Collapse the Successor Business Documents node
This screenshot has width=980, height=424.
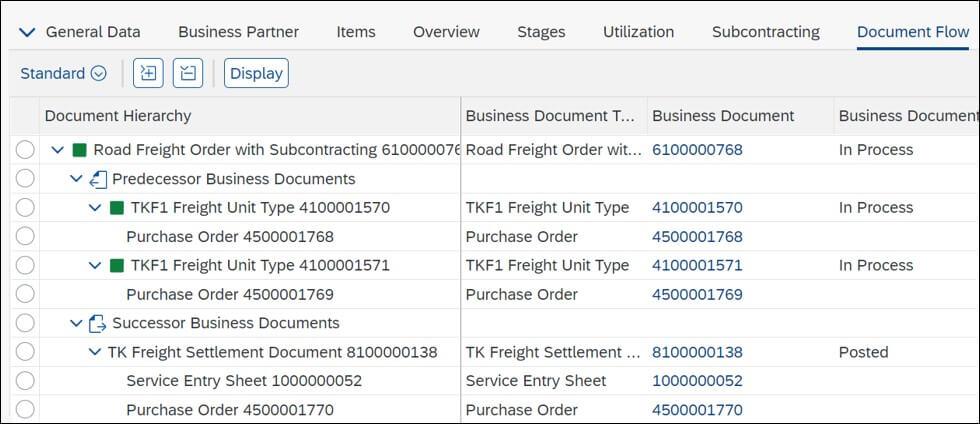(76, 323)
